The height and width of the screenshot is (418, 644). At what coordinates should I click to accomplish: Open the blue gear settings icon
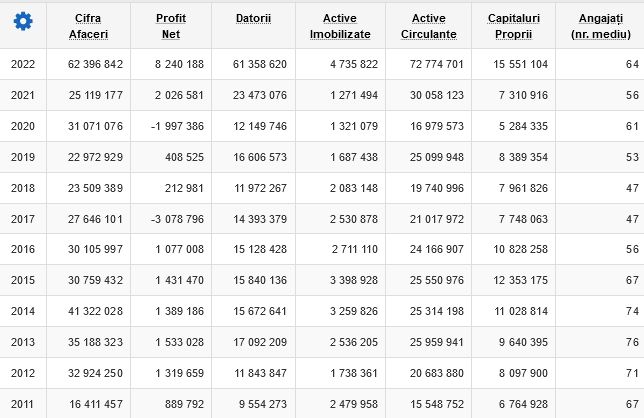pyautogui.click(x=23, y=21)
